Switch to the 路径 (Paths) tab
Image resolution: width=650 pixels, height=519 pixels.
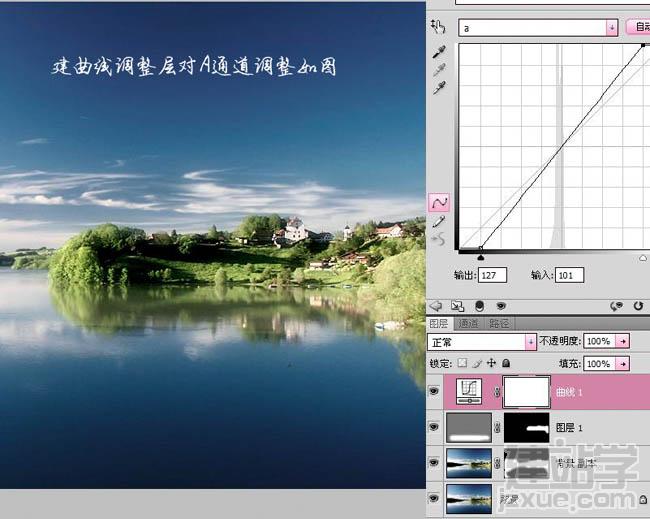[x=499, y=323]
